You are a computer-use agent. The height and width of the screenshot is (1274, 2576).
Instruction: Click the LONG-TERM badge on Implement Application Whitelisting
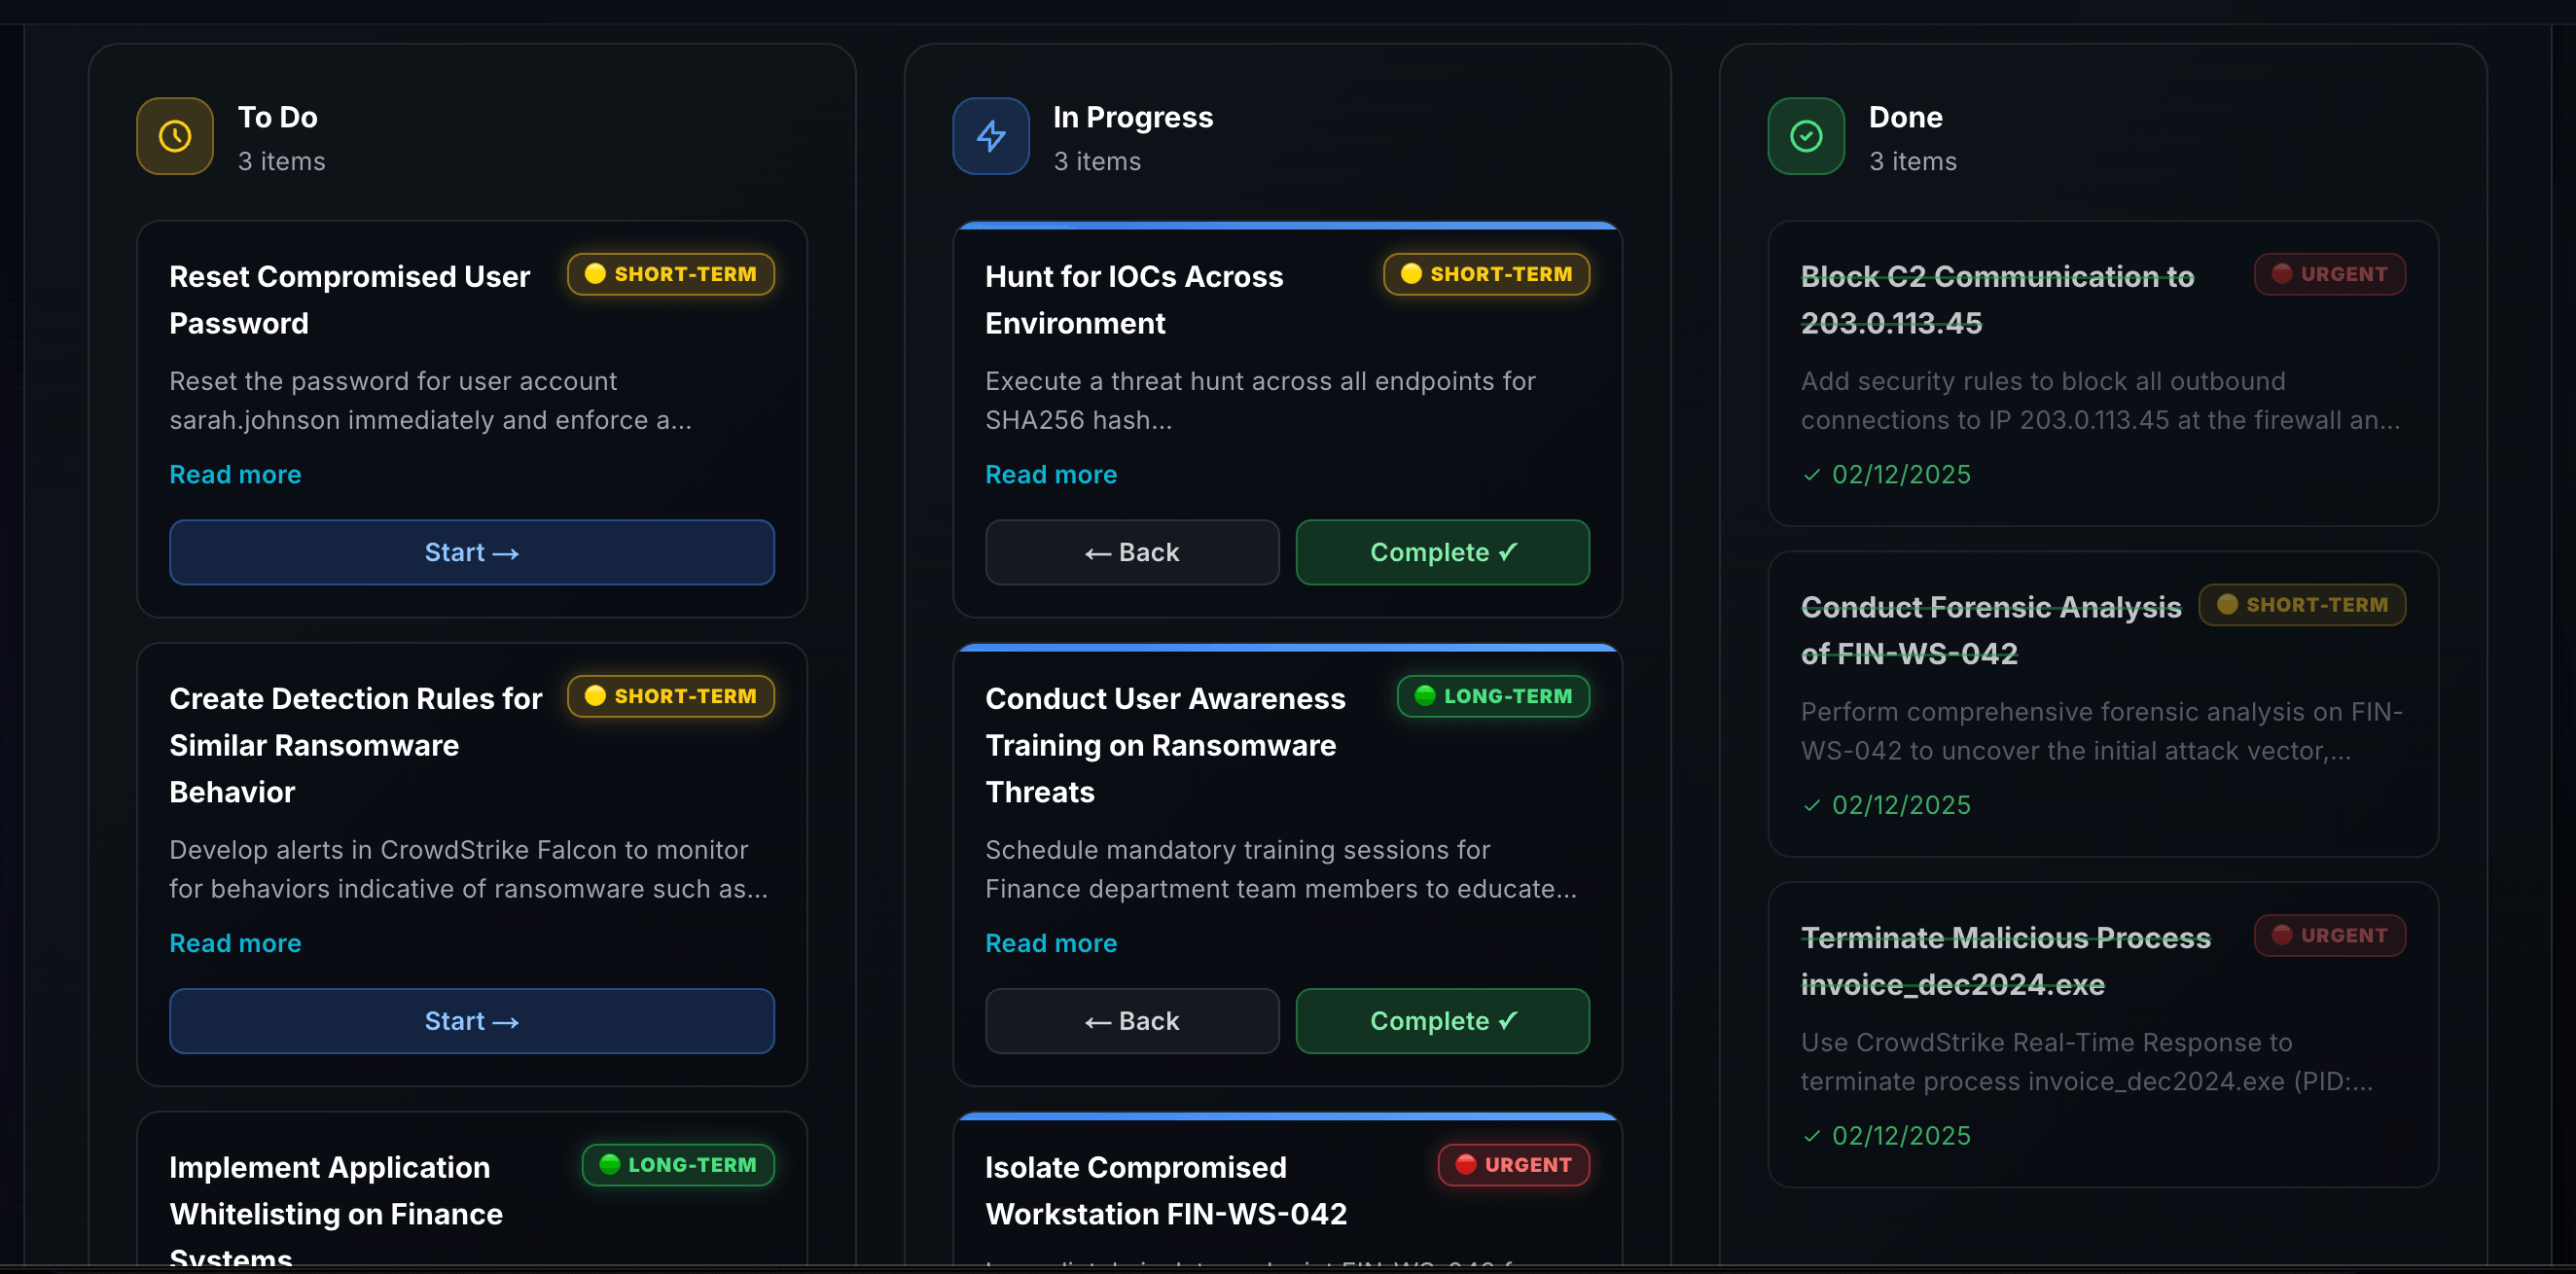tap(677, 1164)
